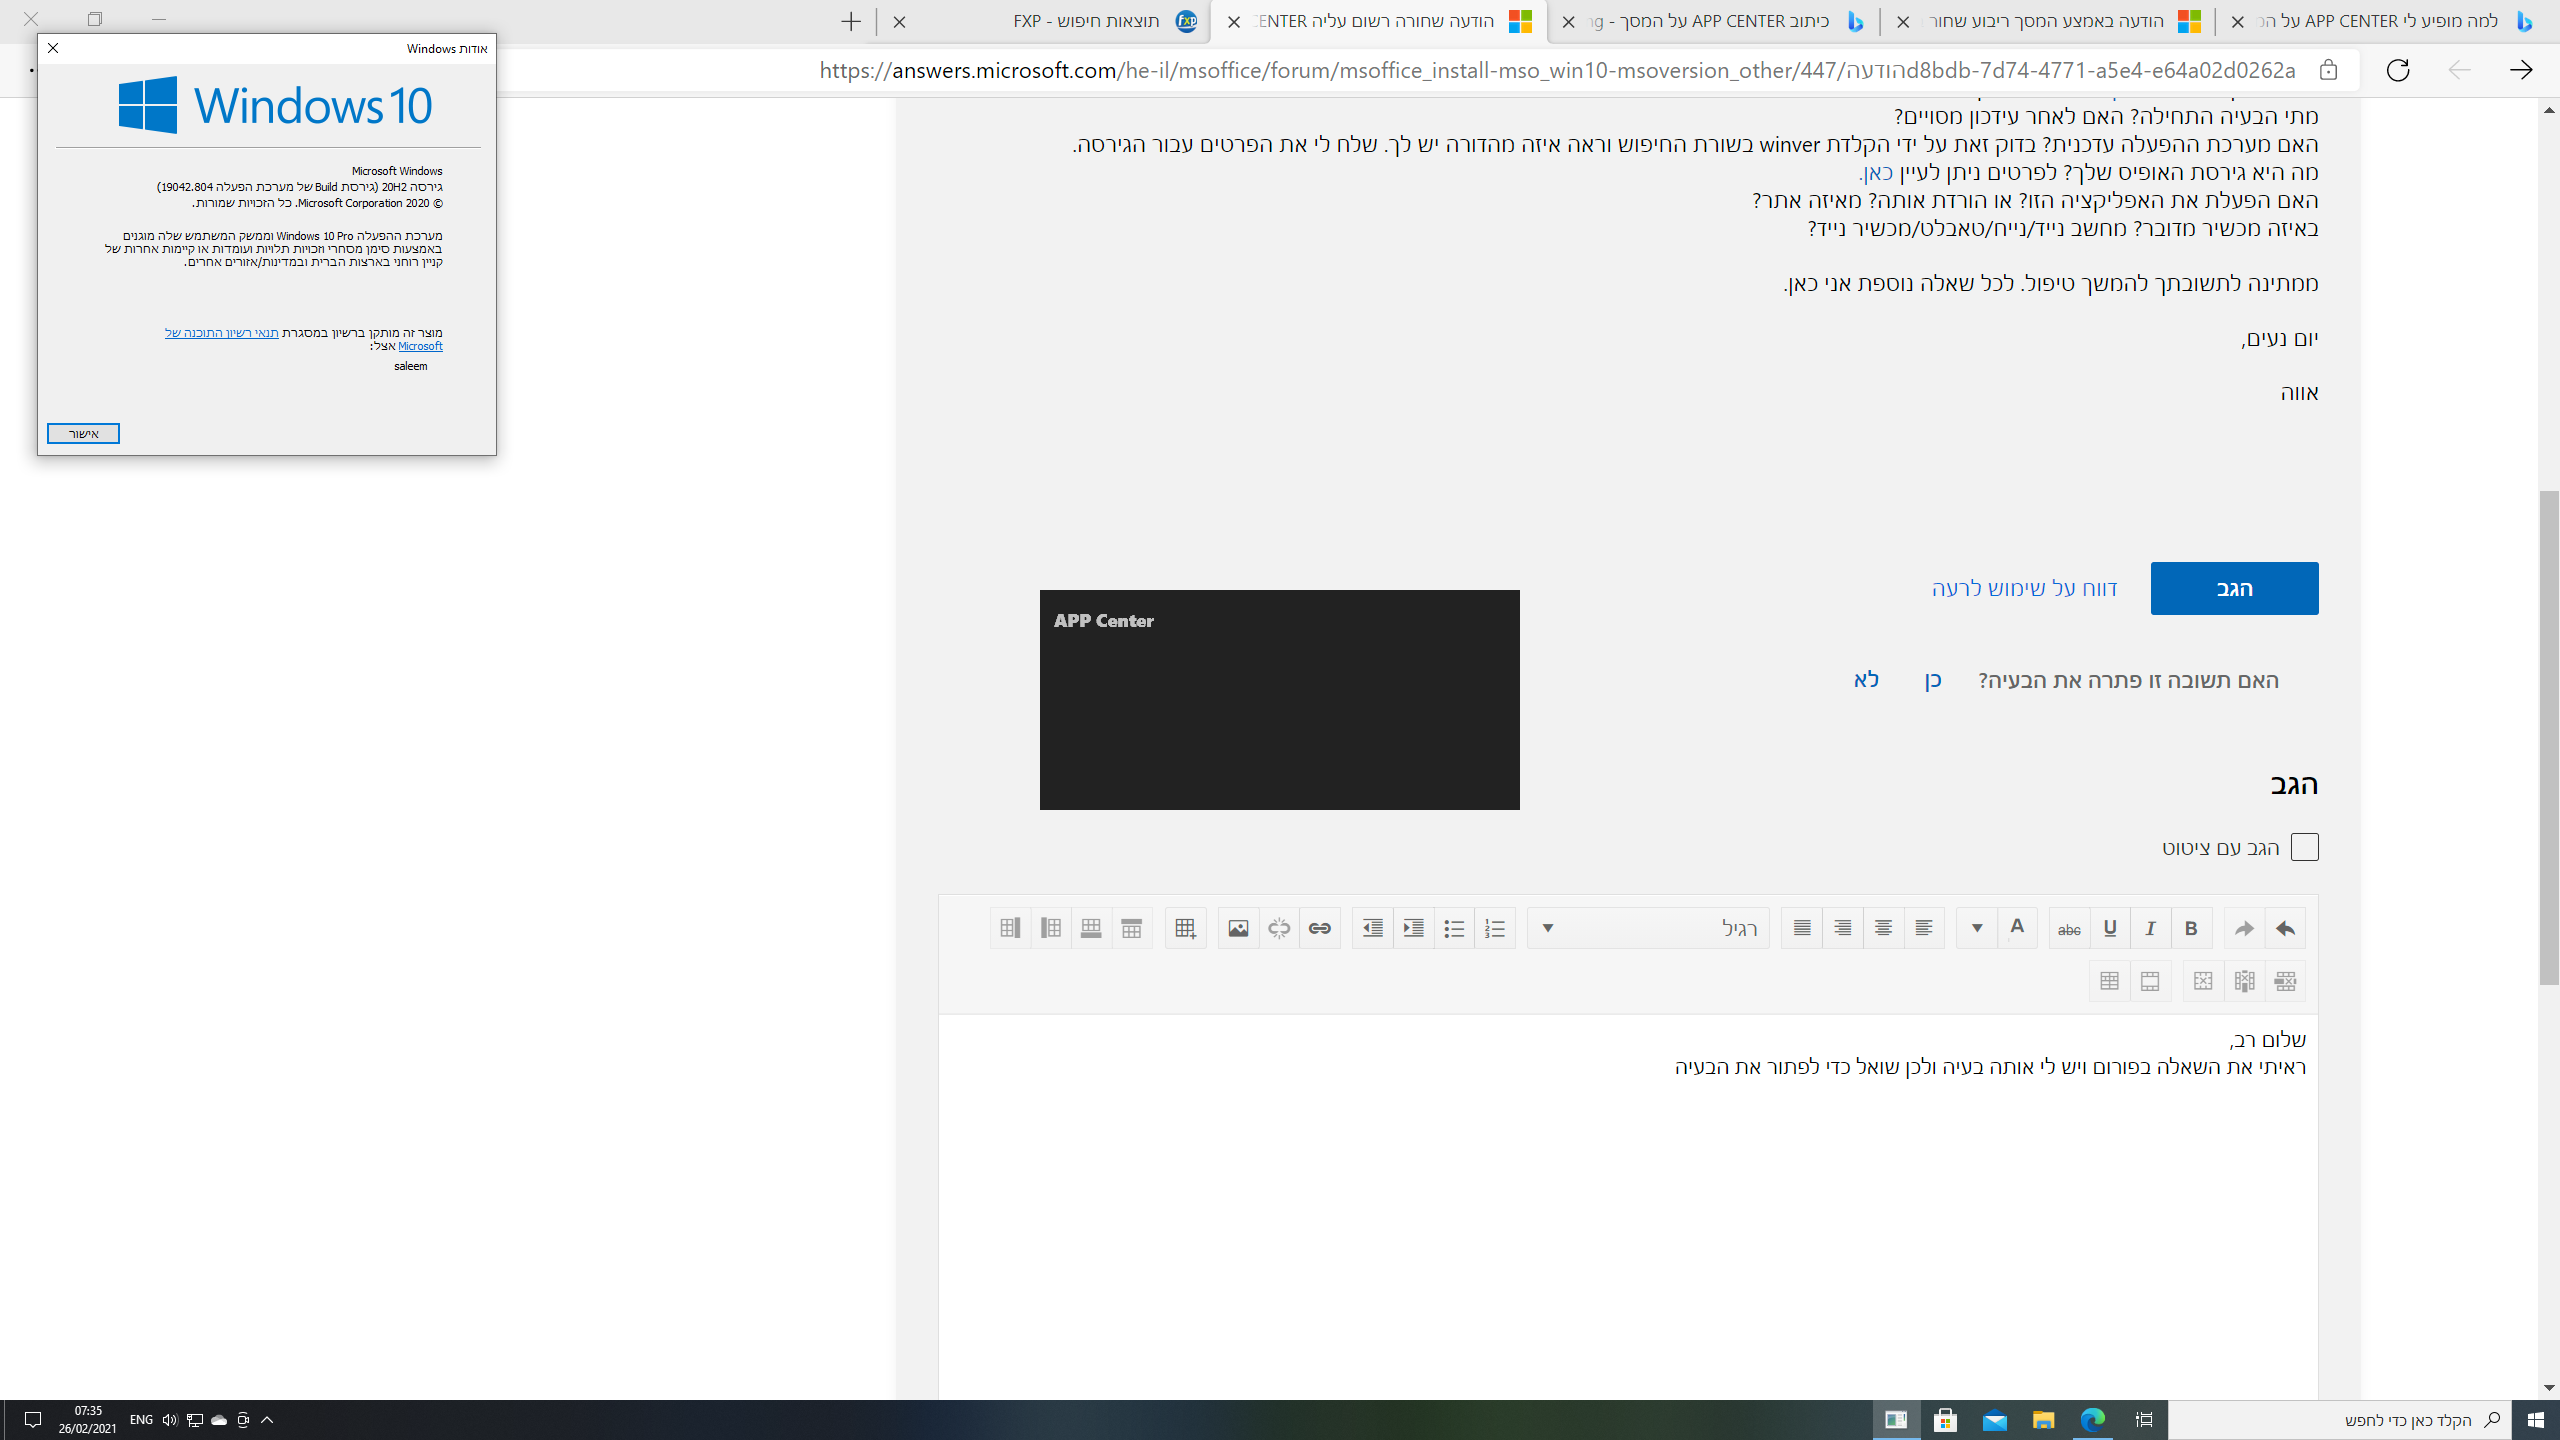2560x1440 pixels.
Task: Toggle bold formatting in reply editor
Action: (2191, 928)
